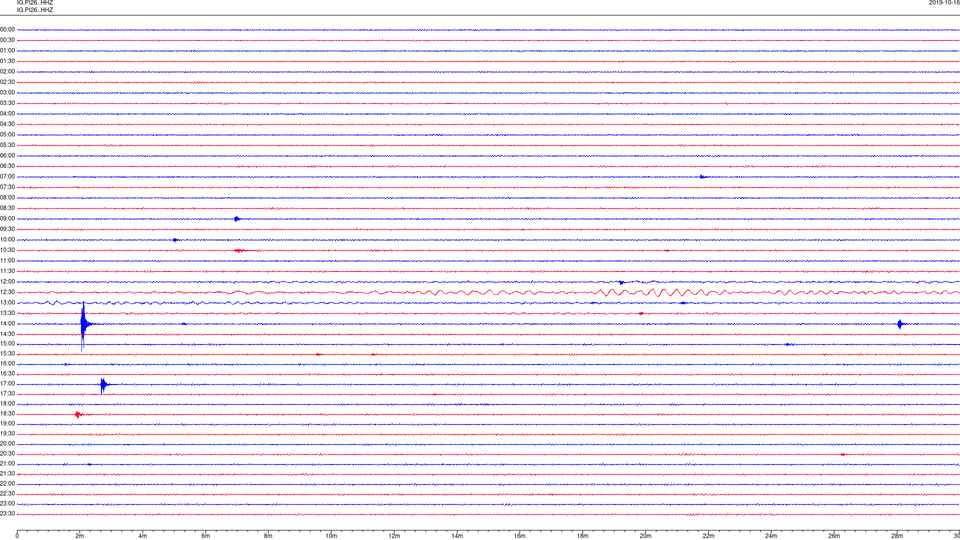Click the 03:30 time label
The image size is (960, 540).
(x=7, y=103)
